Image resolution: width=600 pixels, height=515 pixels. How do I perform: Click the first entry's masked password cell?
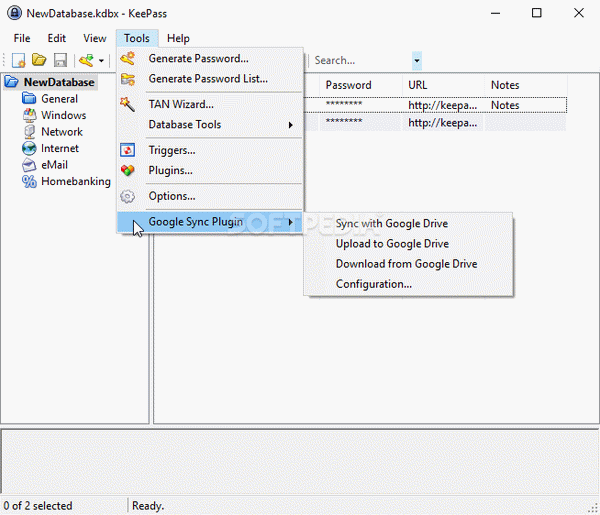coord(360,105)
